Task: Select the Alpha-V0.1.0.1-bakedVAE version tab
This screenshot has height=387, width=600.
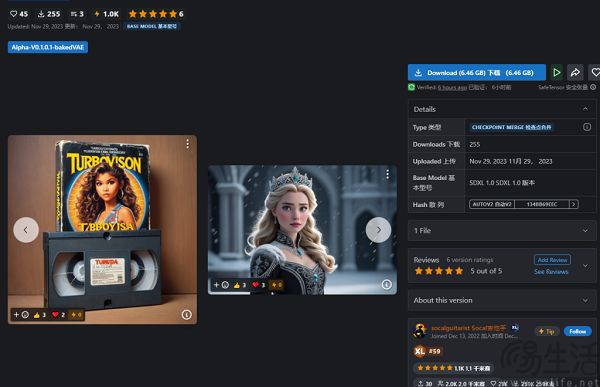Action: [48, 47]
